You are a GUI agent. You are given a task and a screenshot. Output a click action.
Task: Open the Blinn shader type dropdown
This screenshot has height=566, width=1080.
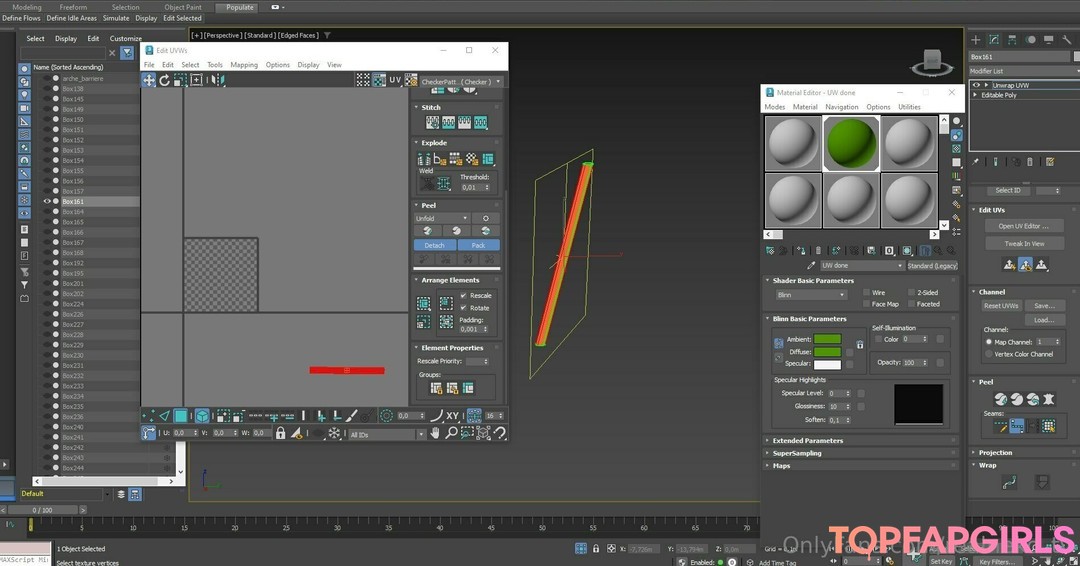(x=811, y=295)
